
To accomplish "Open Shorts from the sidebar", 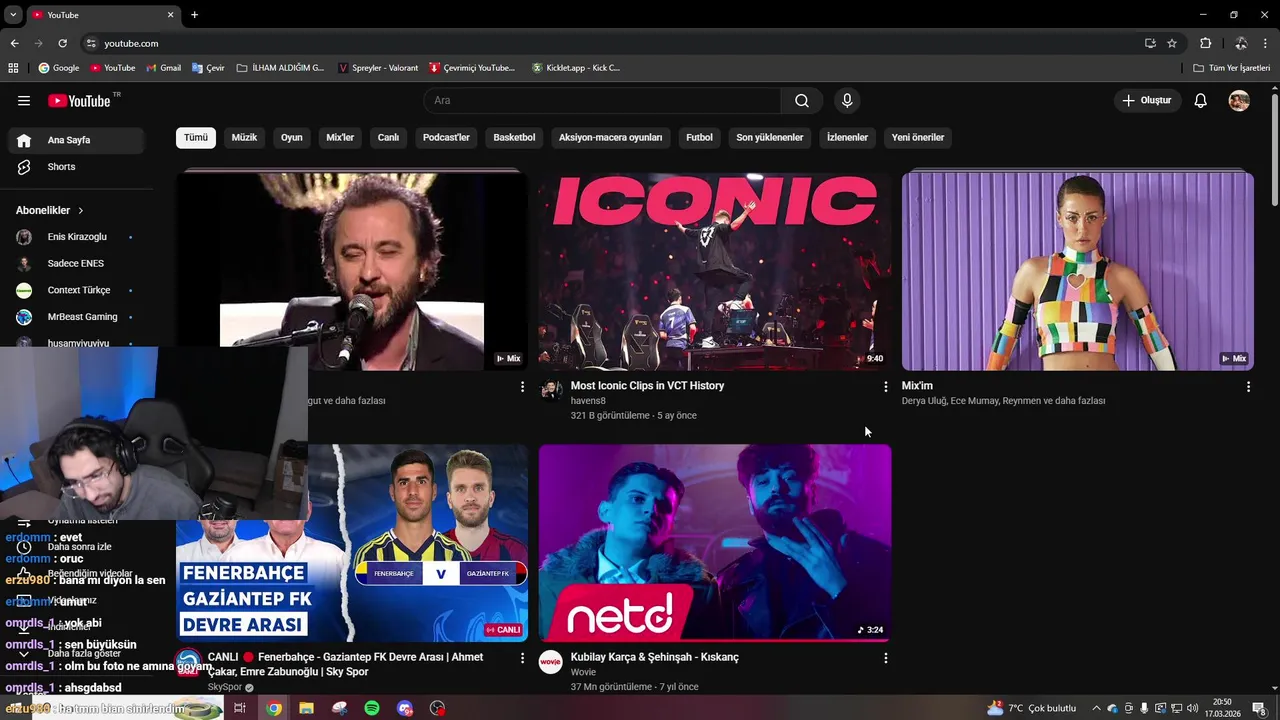I will coord(76,167).
